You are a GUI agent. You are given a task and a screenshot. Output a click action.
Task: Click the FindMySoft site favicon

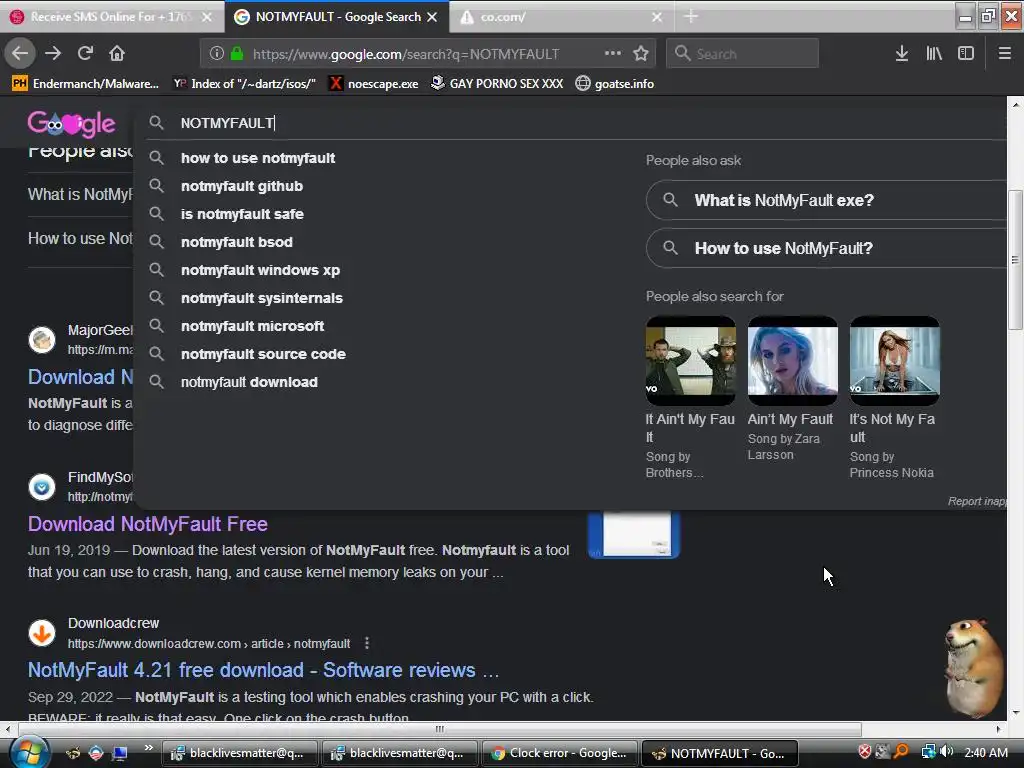click(x=42, y=487)
